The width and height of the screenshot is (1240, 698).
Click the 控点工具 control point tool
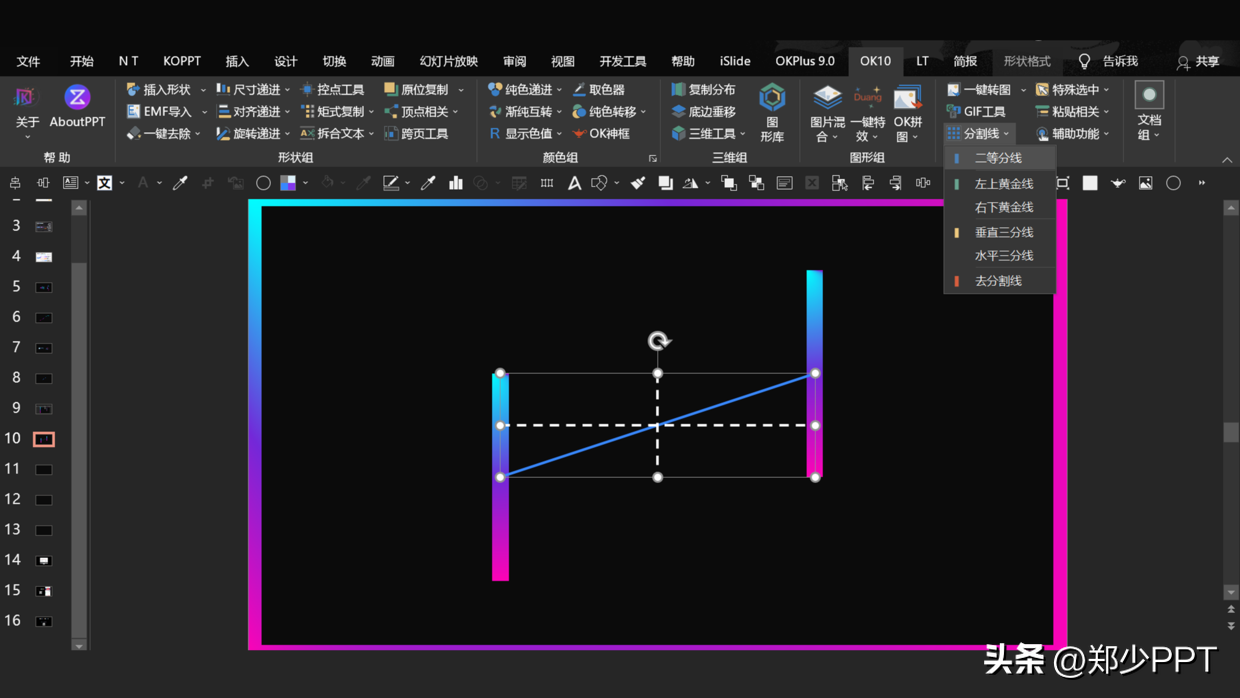[x=332, y=90]
